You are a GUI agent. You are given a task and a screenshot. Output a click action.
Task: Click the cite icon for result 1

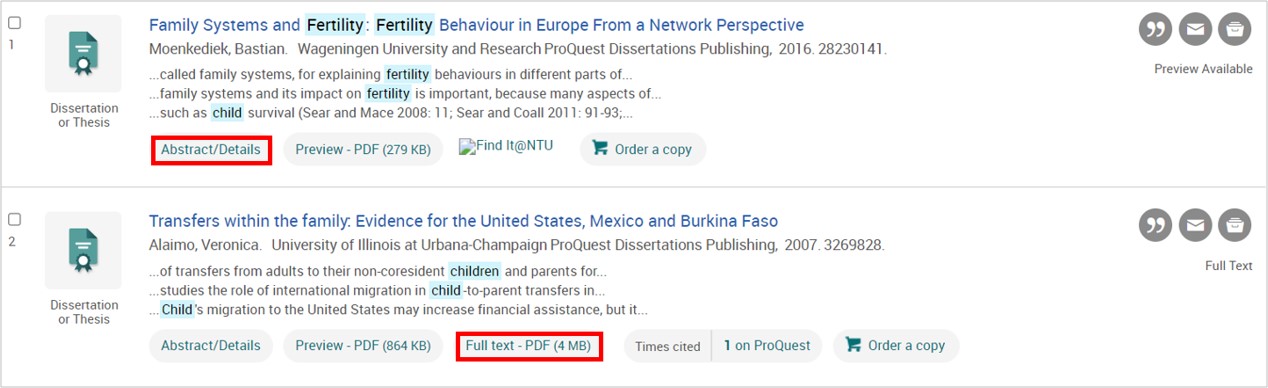click(1155, 29)
